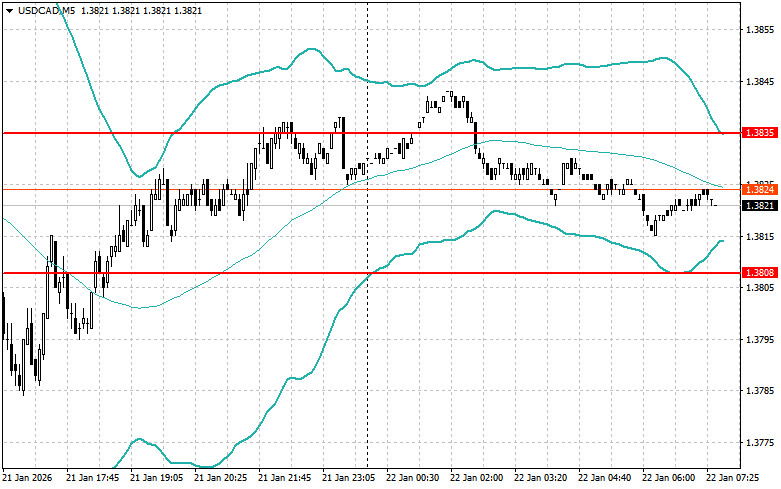Click the 1.3785 price scale value
Screen dimensions: 781x489
click(760, 391)
